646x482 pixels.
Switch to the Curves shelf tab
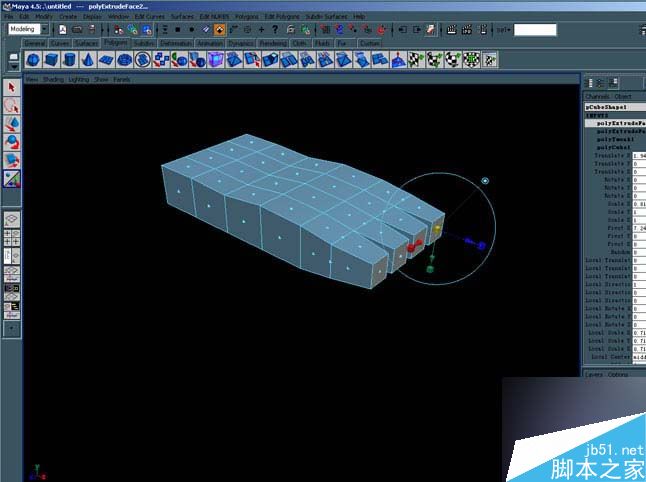pyautogui.click(x=60, y=43)
